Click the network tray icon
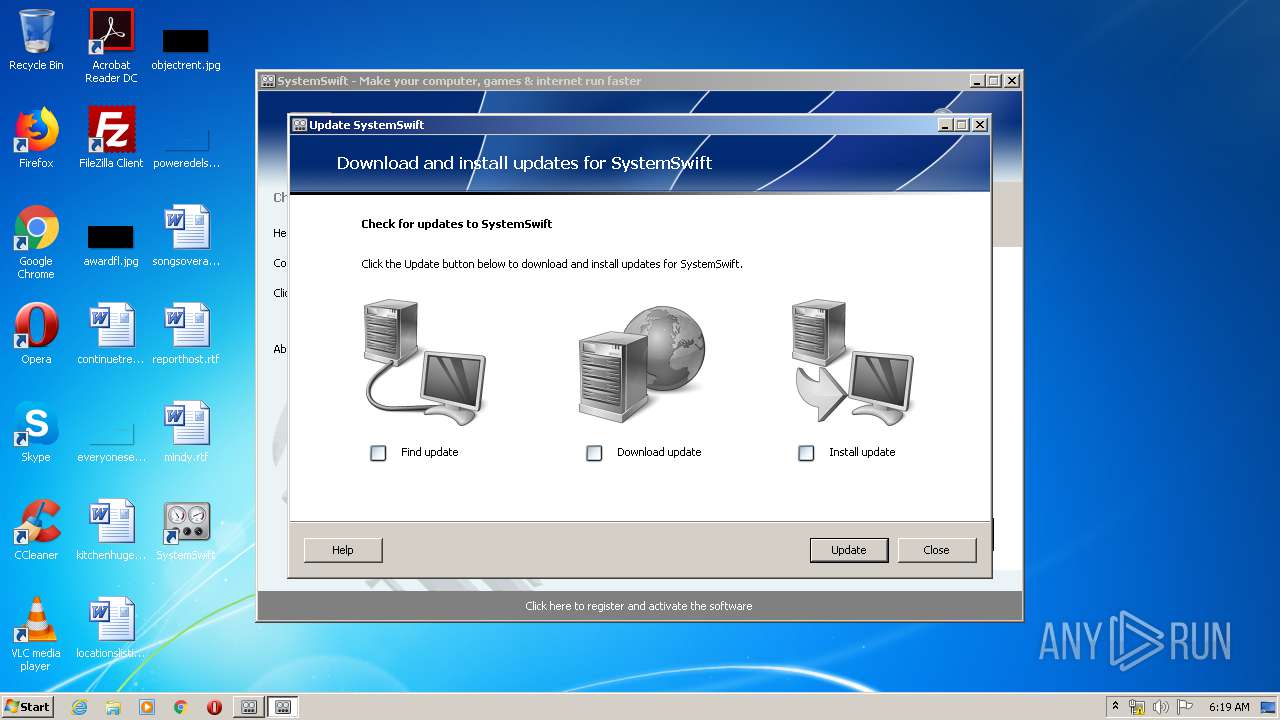 click(1138, 707)
